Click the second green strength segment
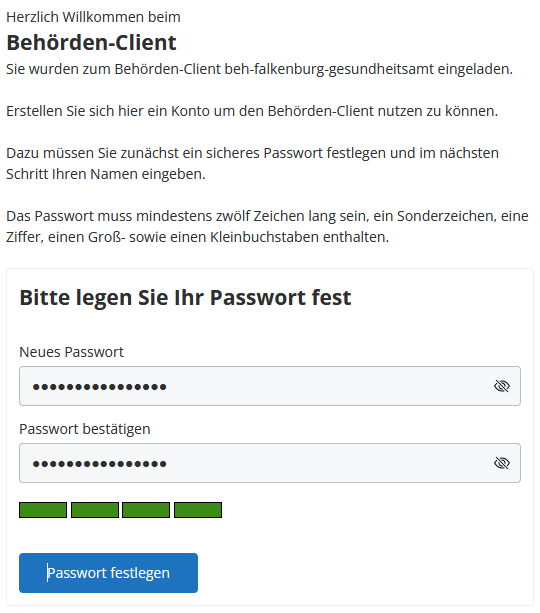540x613 pixels. (x=95, y=510)
